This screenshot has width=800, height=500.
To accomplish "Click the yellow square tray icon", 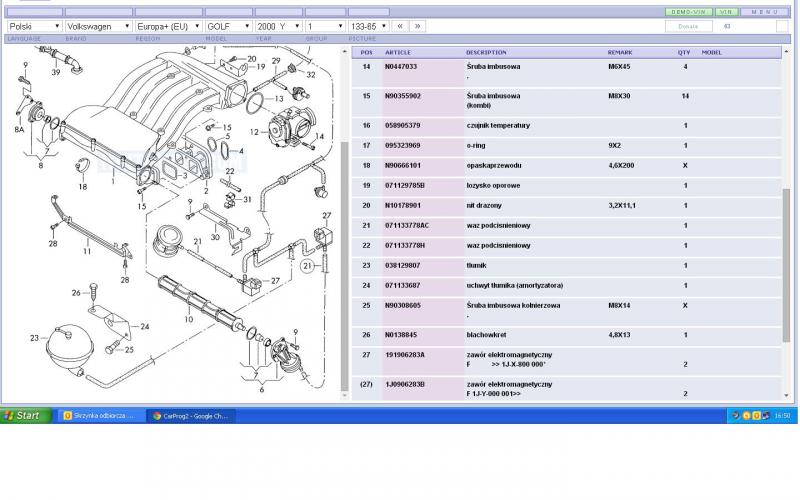I will [x=757, y=416].
